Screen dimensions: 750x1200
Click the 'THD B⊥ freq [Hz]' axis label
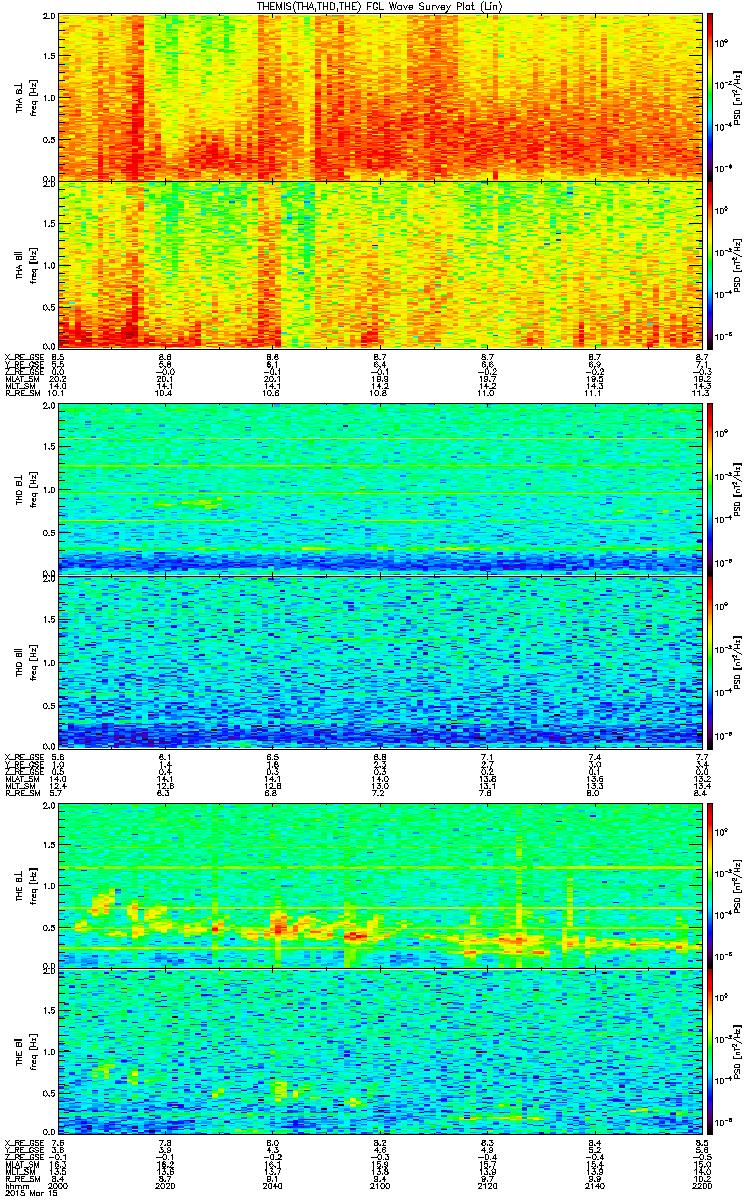tap(25, 488)
